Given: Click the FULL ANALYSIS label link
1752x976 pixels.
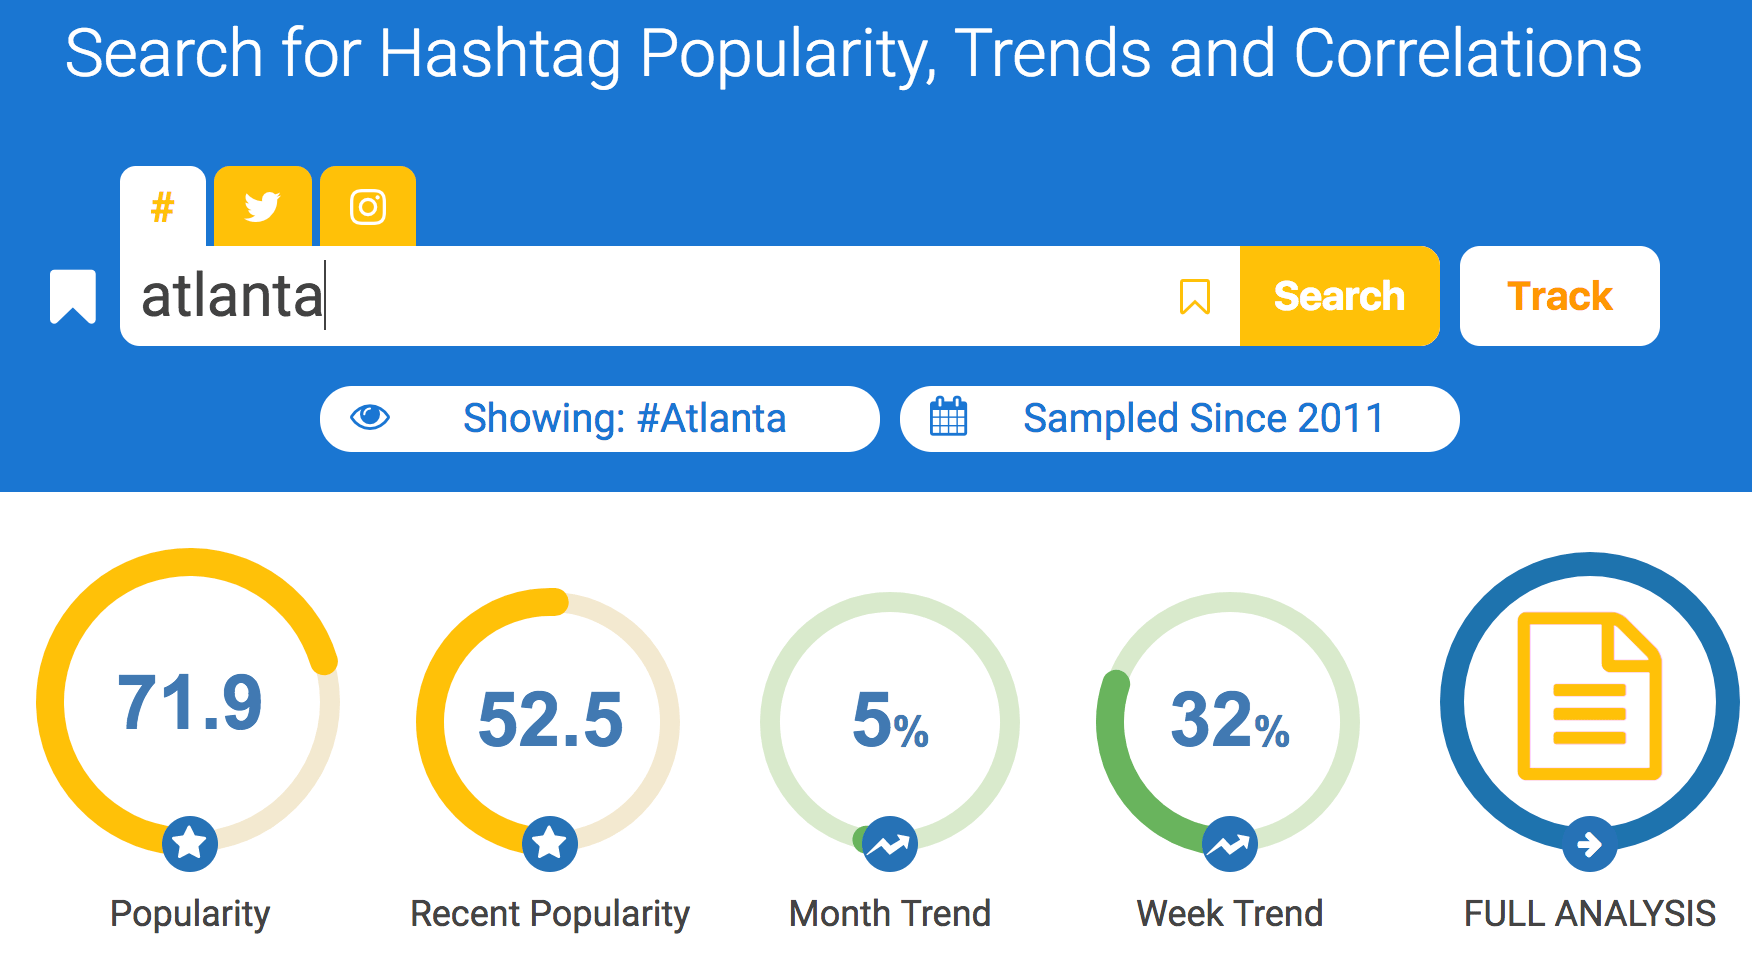Looking at the screenshot, I should pos(1589,913).
